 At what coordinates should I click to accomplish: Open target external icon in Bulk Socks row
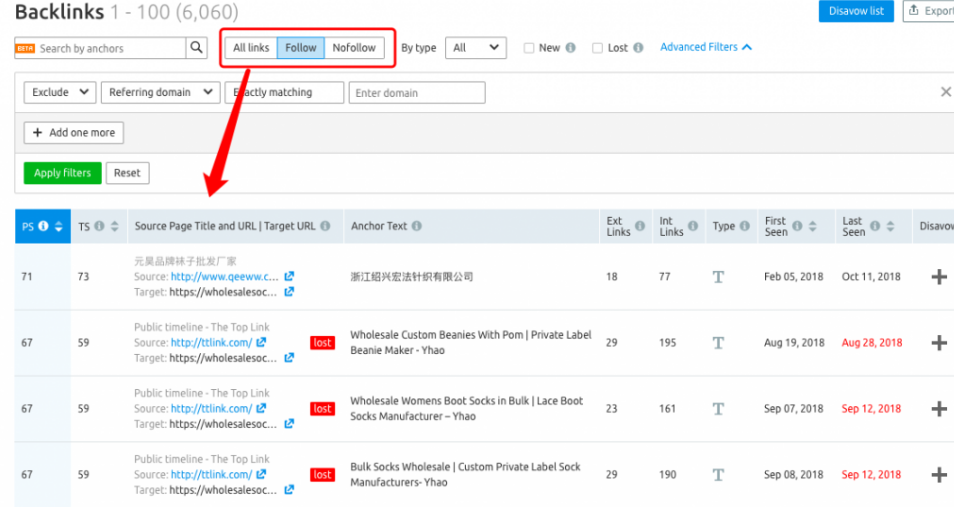[289, 489]
